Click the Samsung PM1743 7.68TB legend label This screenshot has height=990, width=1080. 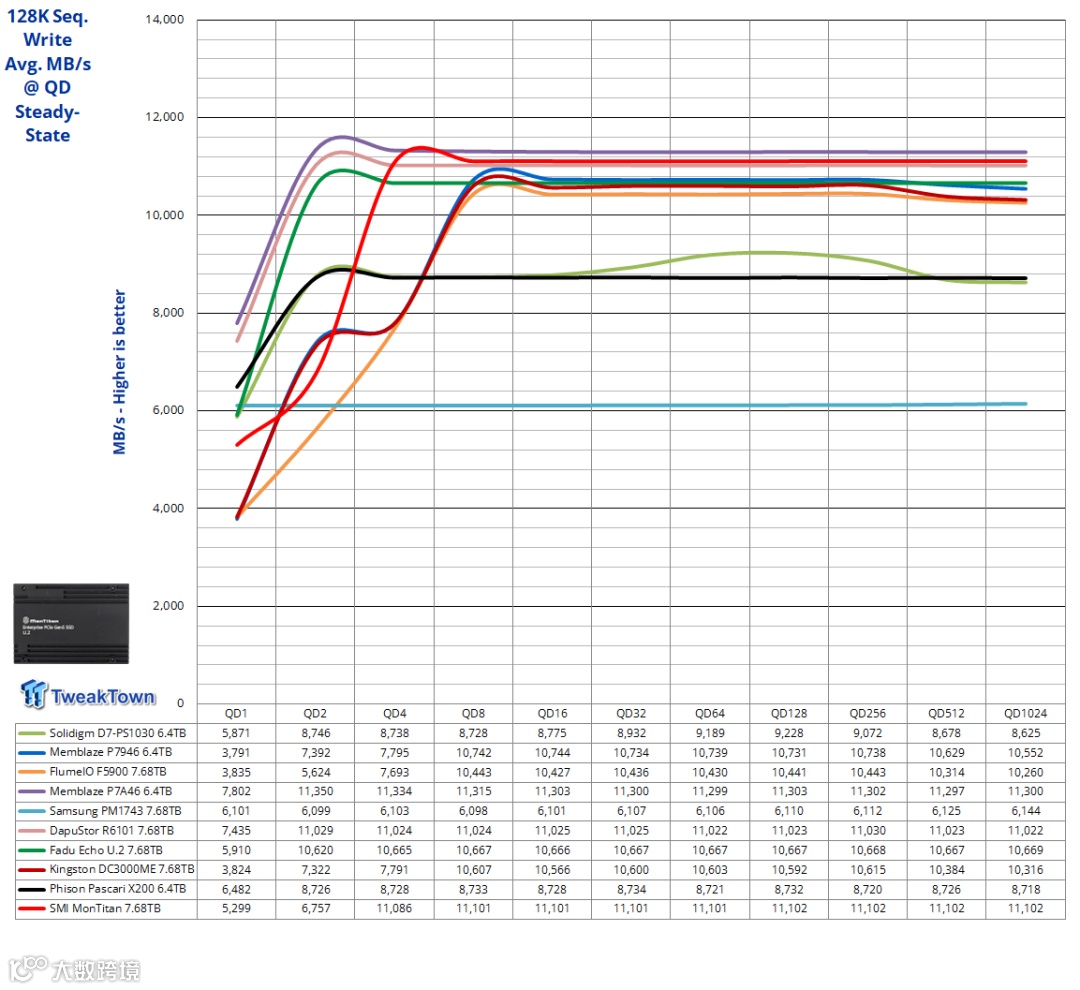pyautogui.click(x=115, y=811)
